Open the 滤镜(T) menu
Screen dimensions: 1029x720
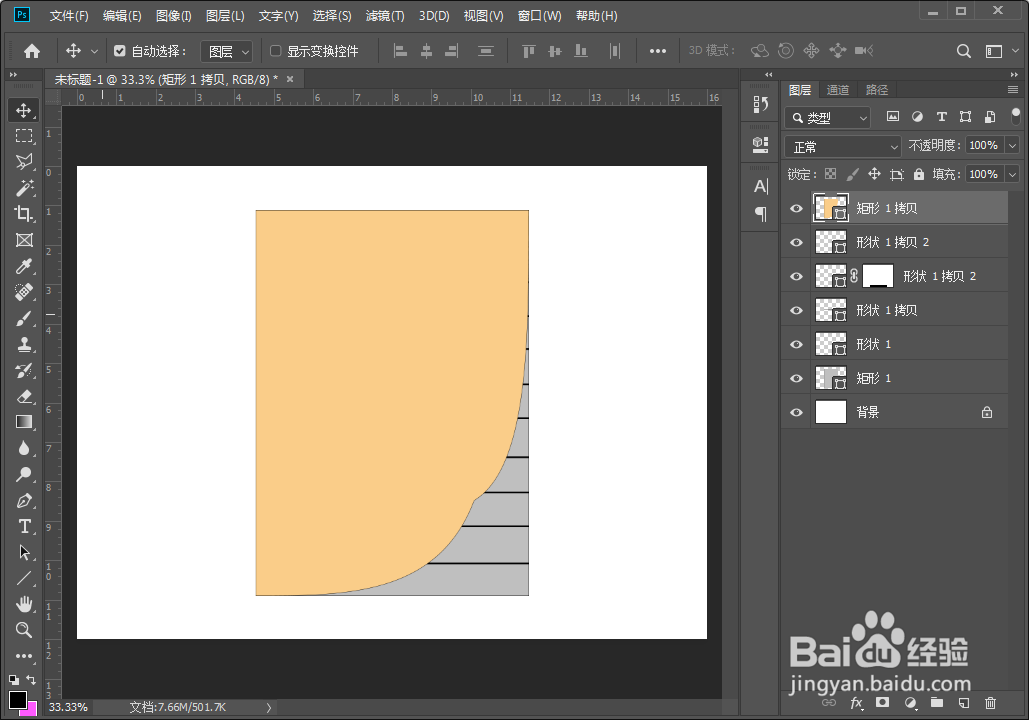point(385,16)
